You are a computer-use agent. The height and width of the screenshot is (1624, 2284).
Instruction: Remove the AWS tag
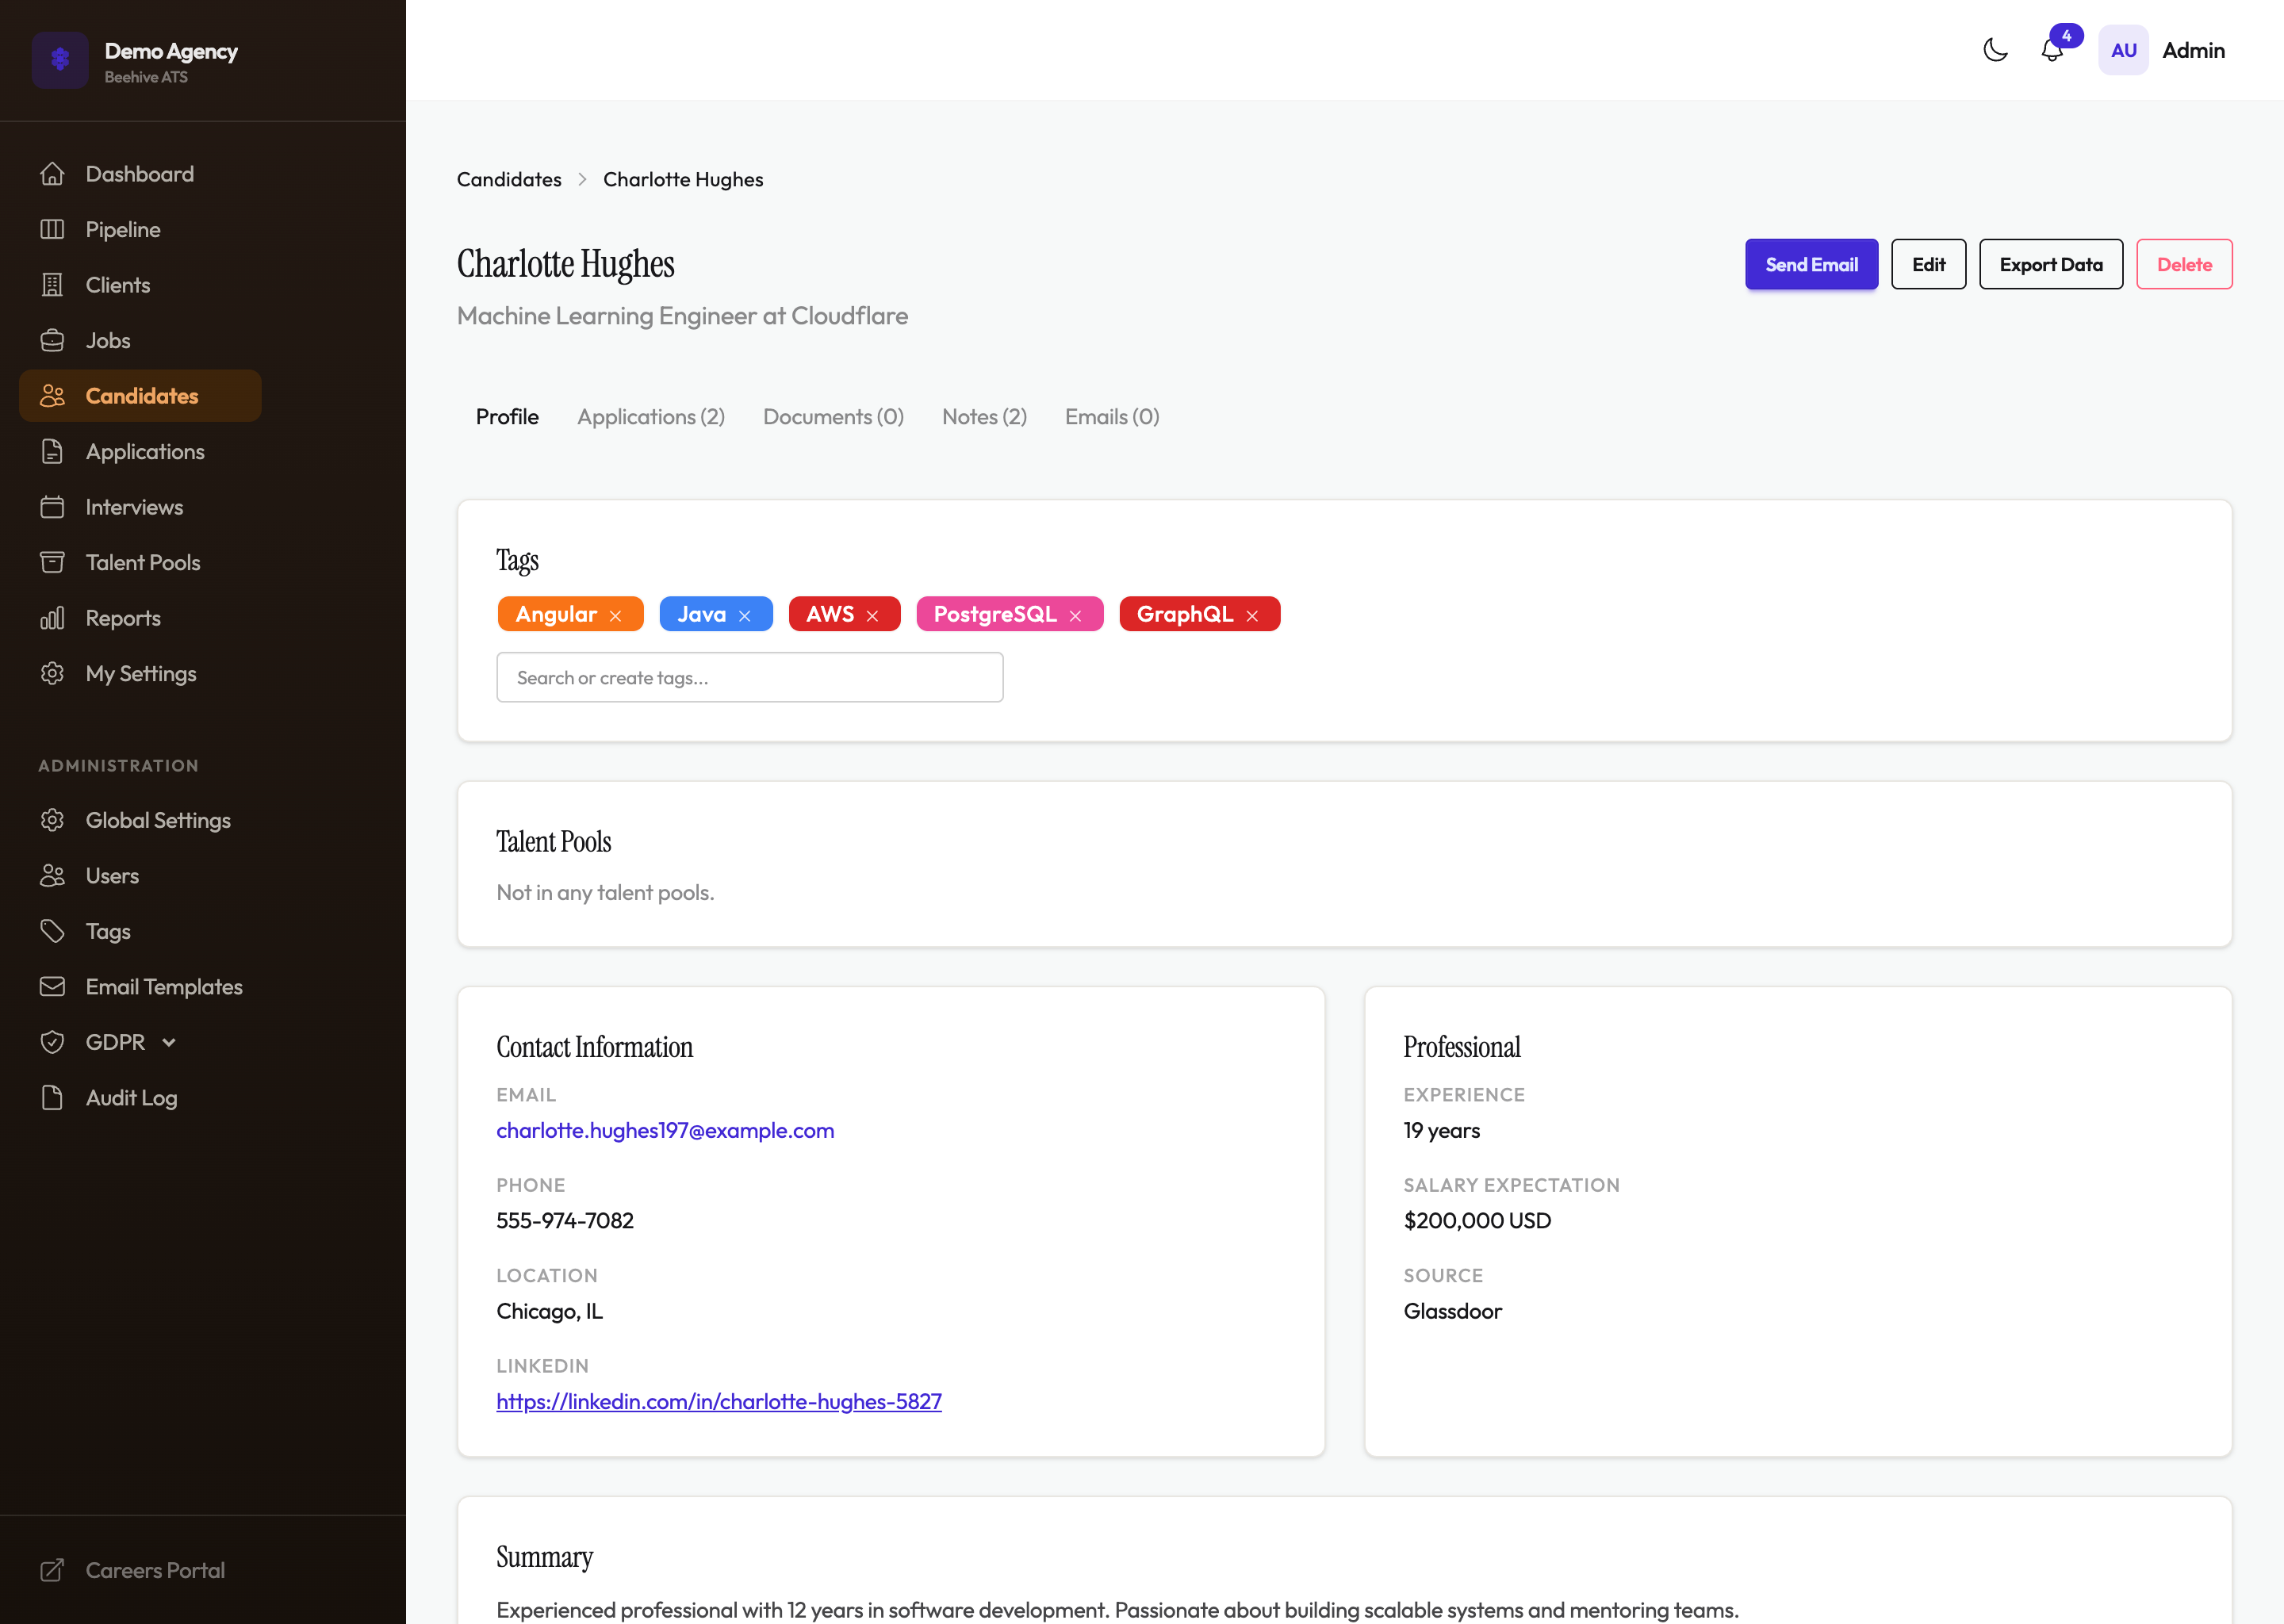tap(874, 614)
